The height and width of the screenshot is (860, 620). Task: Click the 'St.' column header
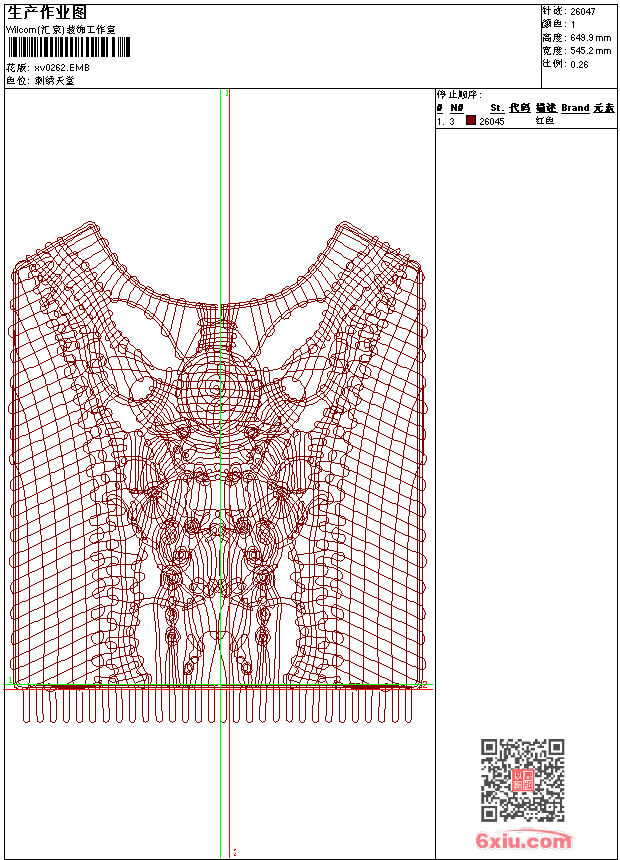pyautogui.click(x=497, y=108)
